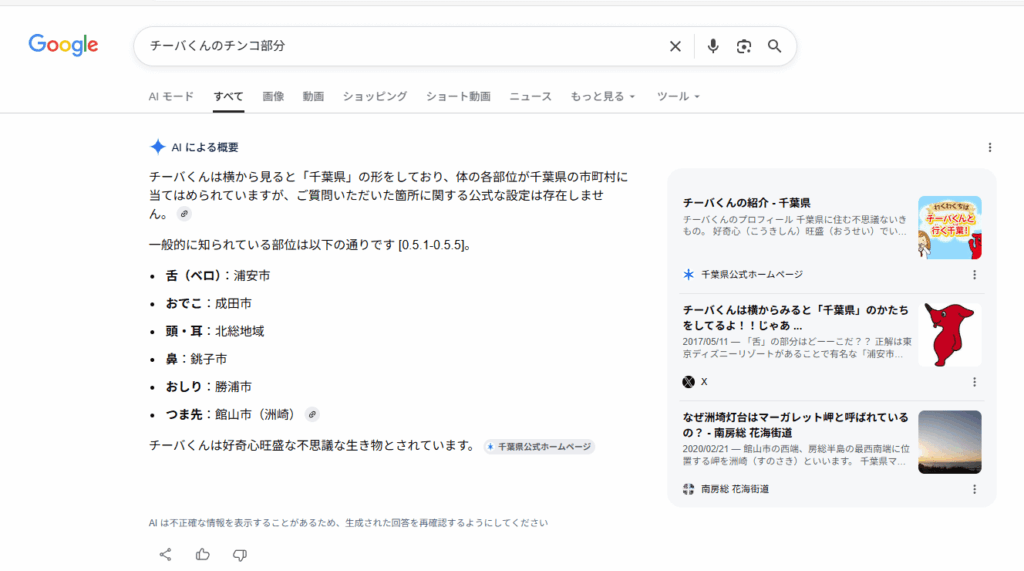This screenshot has height=571, width=1024.
Task: Click into the search query input field
Action: tap(402, 46)
